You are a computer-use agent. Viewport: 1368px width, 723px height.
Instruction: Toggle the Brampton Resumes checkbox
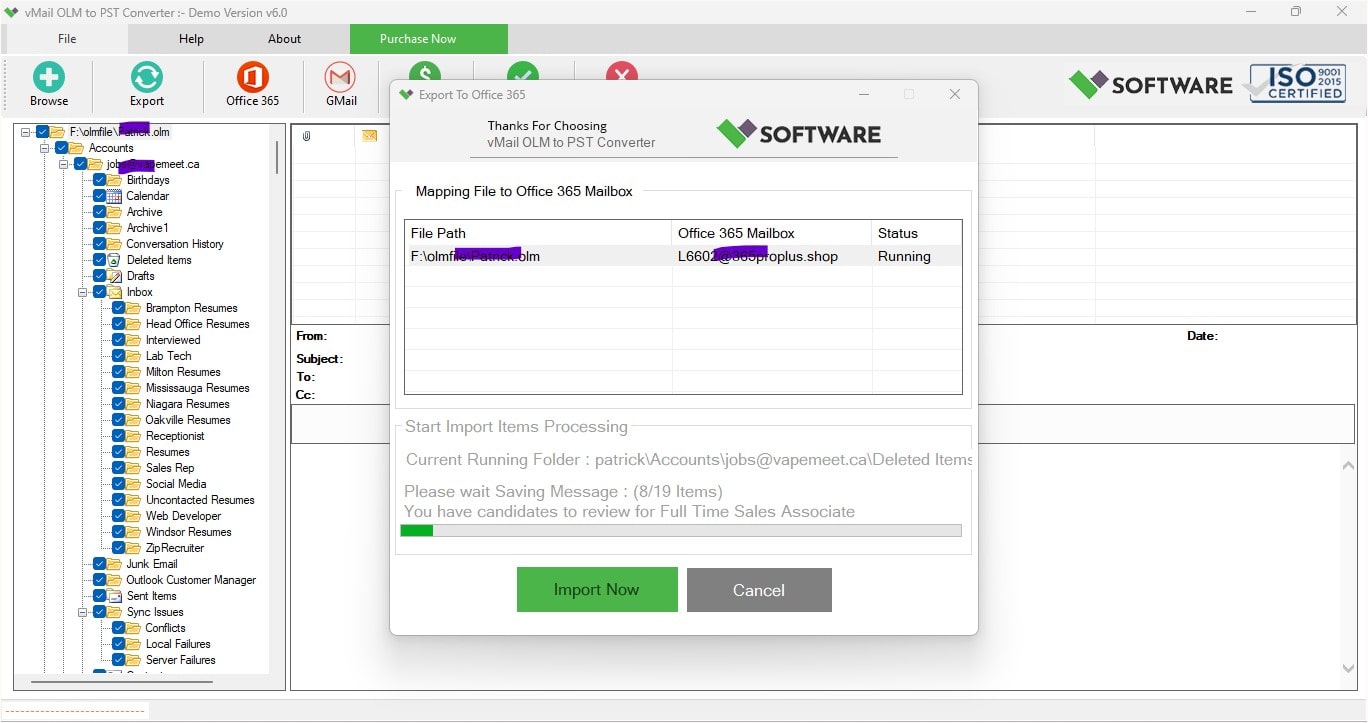[x=118, y=308]
